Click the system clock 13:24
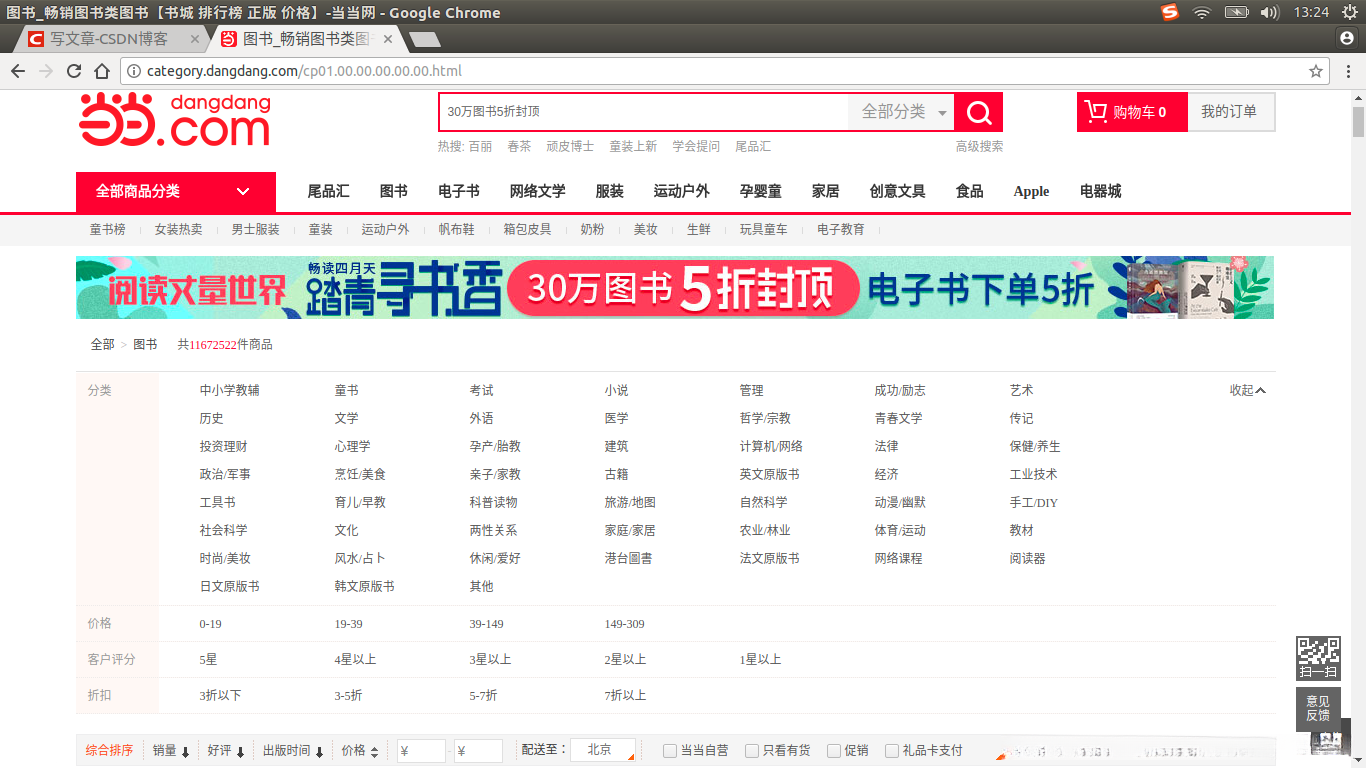Screen dimensions: 1366x768 tap(1311, 12)
